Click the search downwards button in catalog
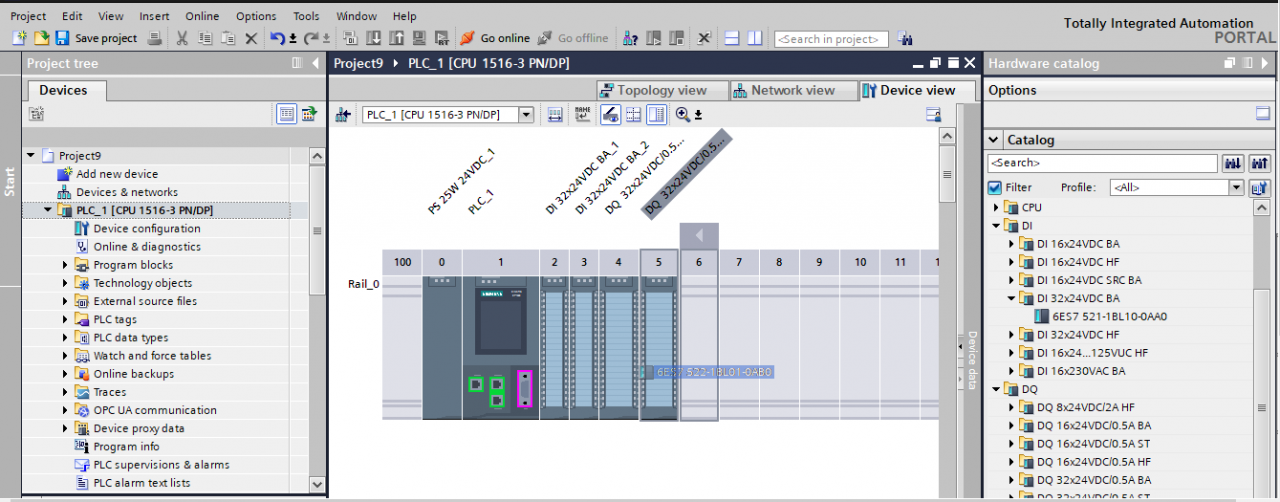 (x=1233, y=163)
